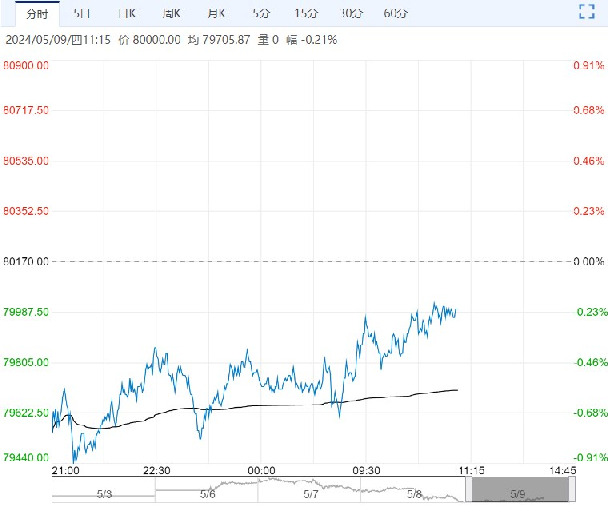This screenshot has width=608, height=505.
Task: Click the left handle of the range slider
Action: pos(468,489)
